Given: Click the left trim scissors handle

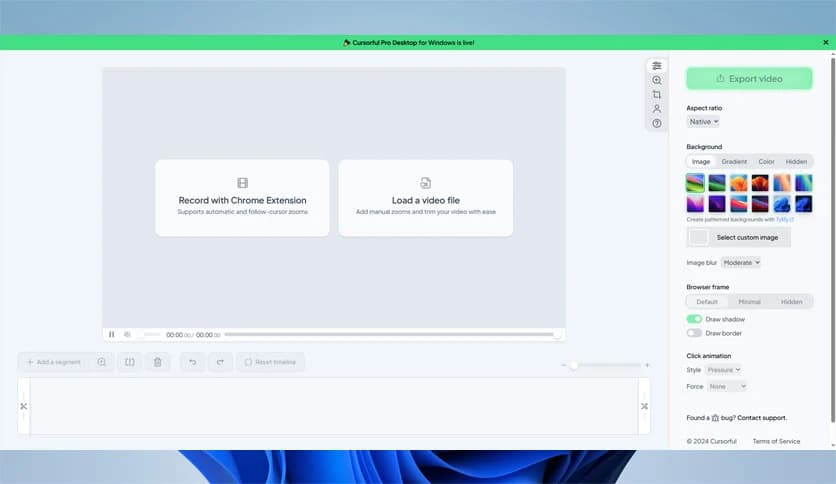Looking at the screenshot, I should click(x=24, y=406).
